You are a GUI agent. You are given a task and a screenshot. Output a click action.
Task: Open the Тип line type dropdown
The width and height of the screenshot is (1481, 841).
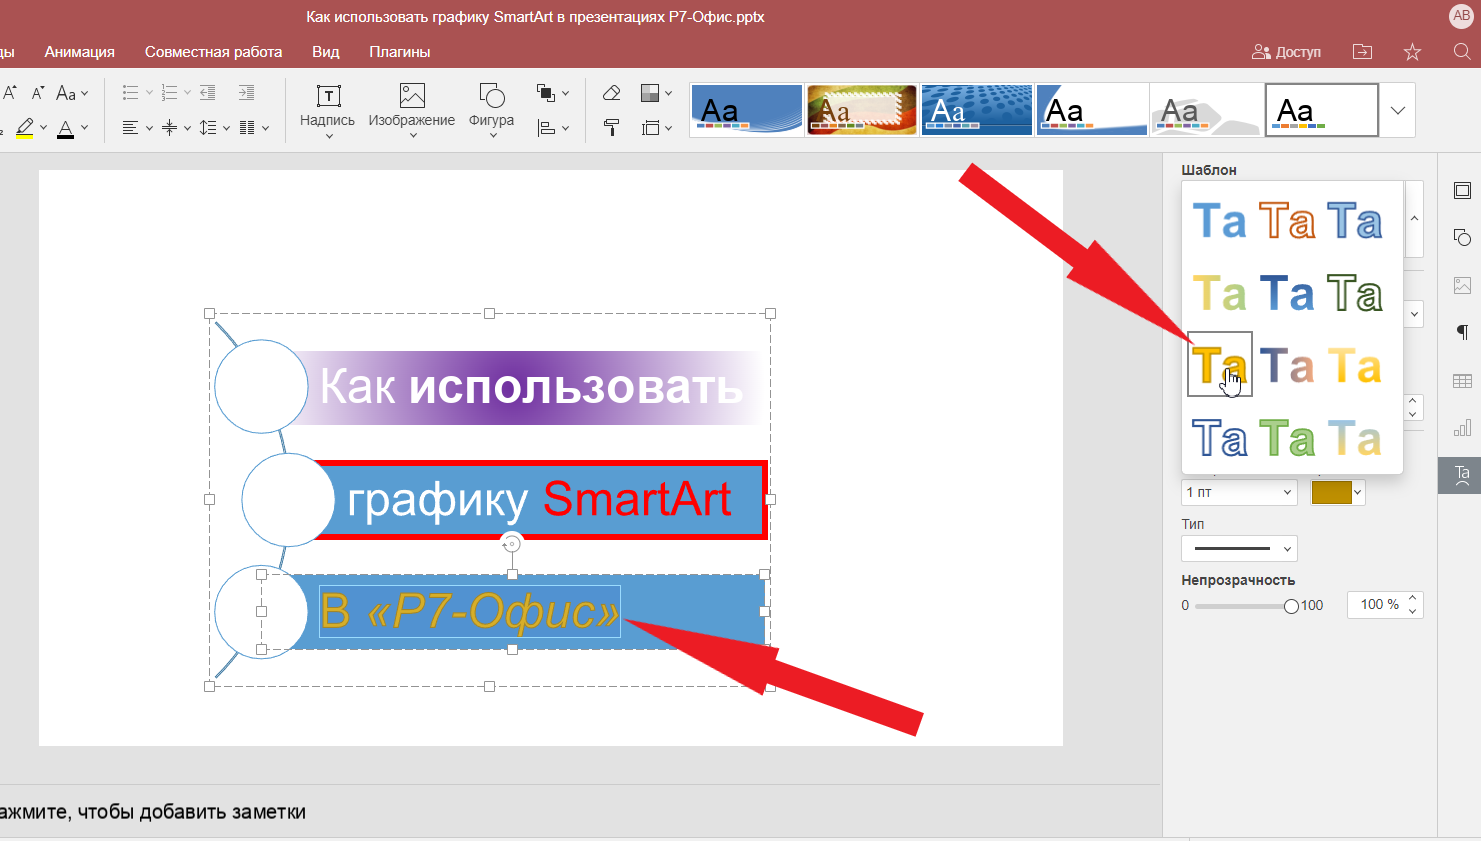click(x=1239, y=548)
